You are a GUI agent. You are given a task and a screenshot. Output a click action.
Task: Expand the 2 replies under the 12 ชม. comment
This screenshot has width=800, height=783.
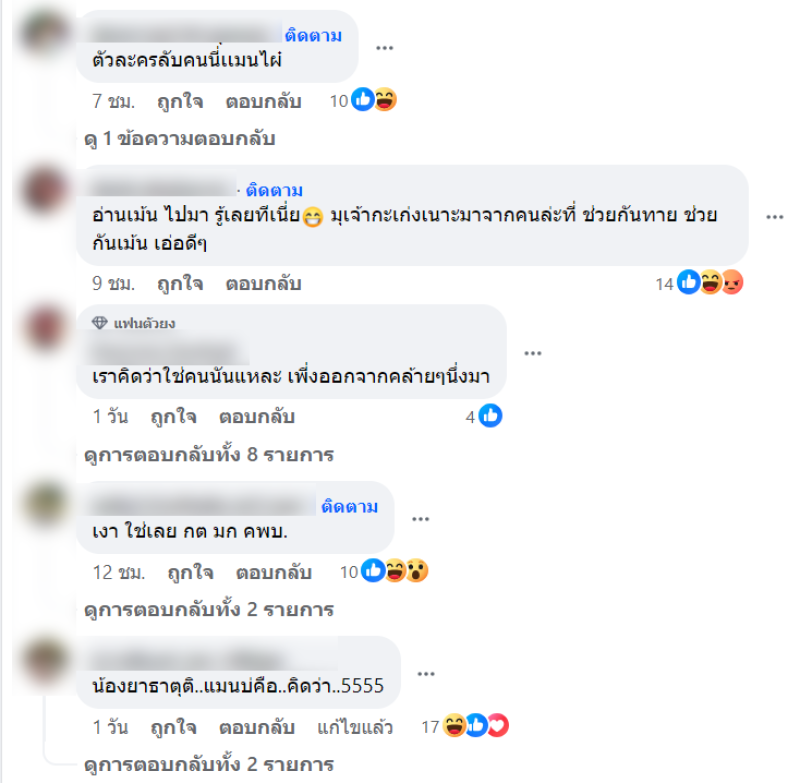(x=209, y=610)
